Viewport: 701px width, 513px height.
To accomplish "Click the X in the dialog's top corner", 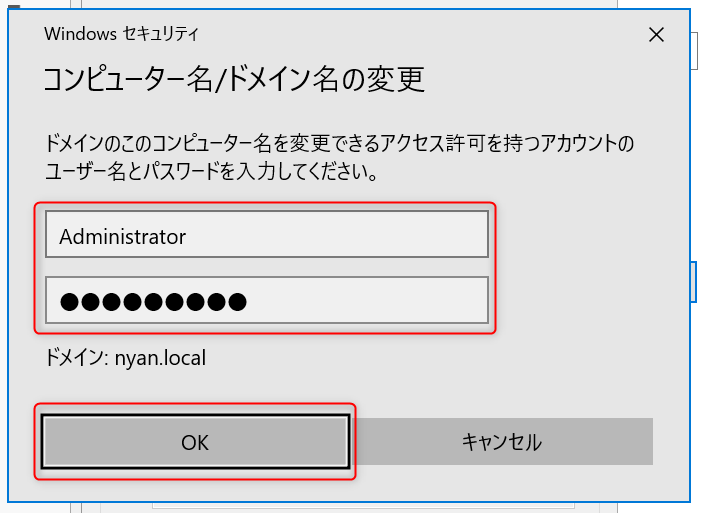I will point(656,35).
